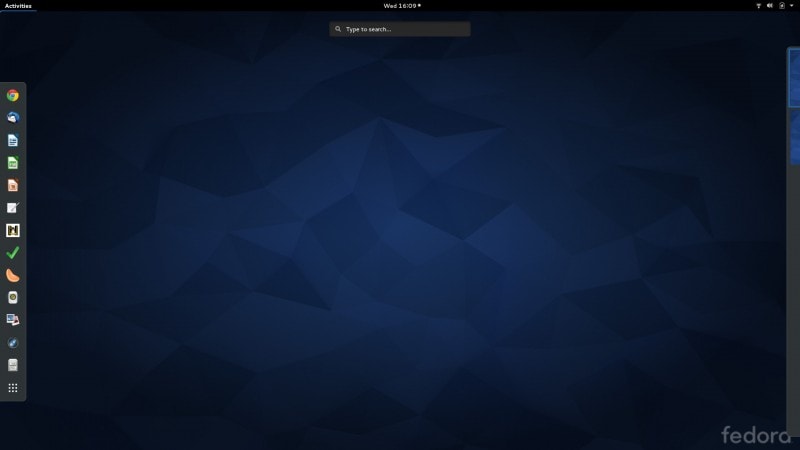Open the notepad with pencil editor icon
The image size is (800, 450).
click(13, 208)
